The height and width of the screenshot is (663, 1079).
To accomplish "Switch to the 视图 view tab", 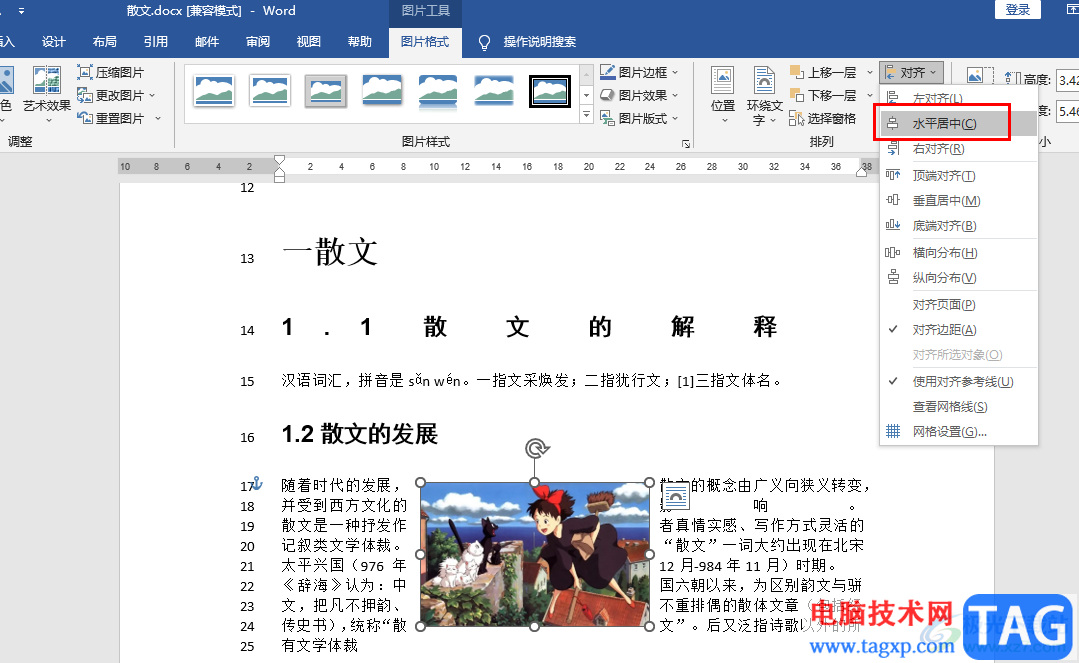I will click(x=308, y=42).
